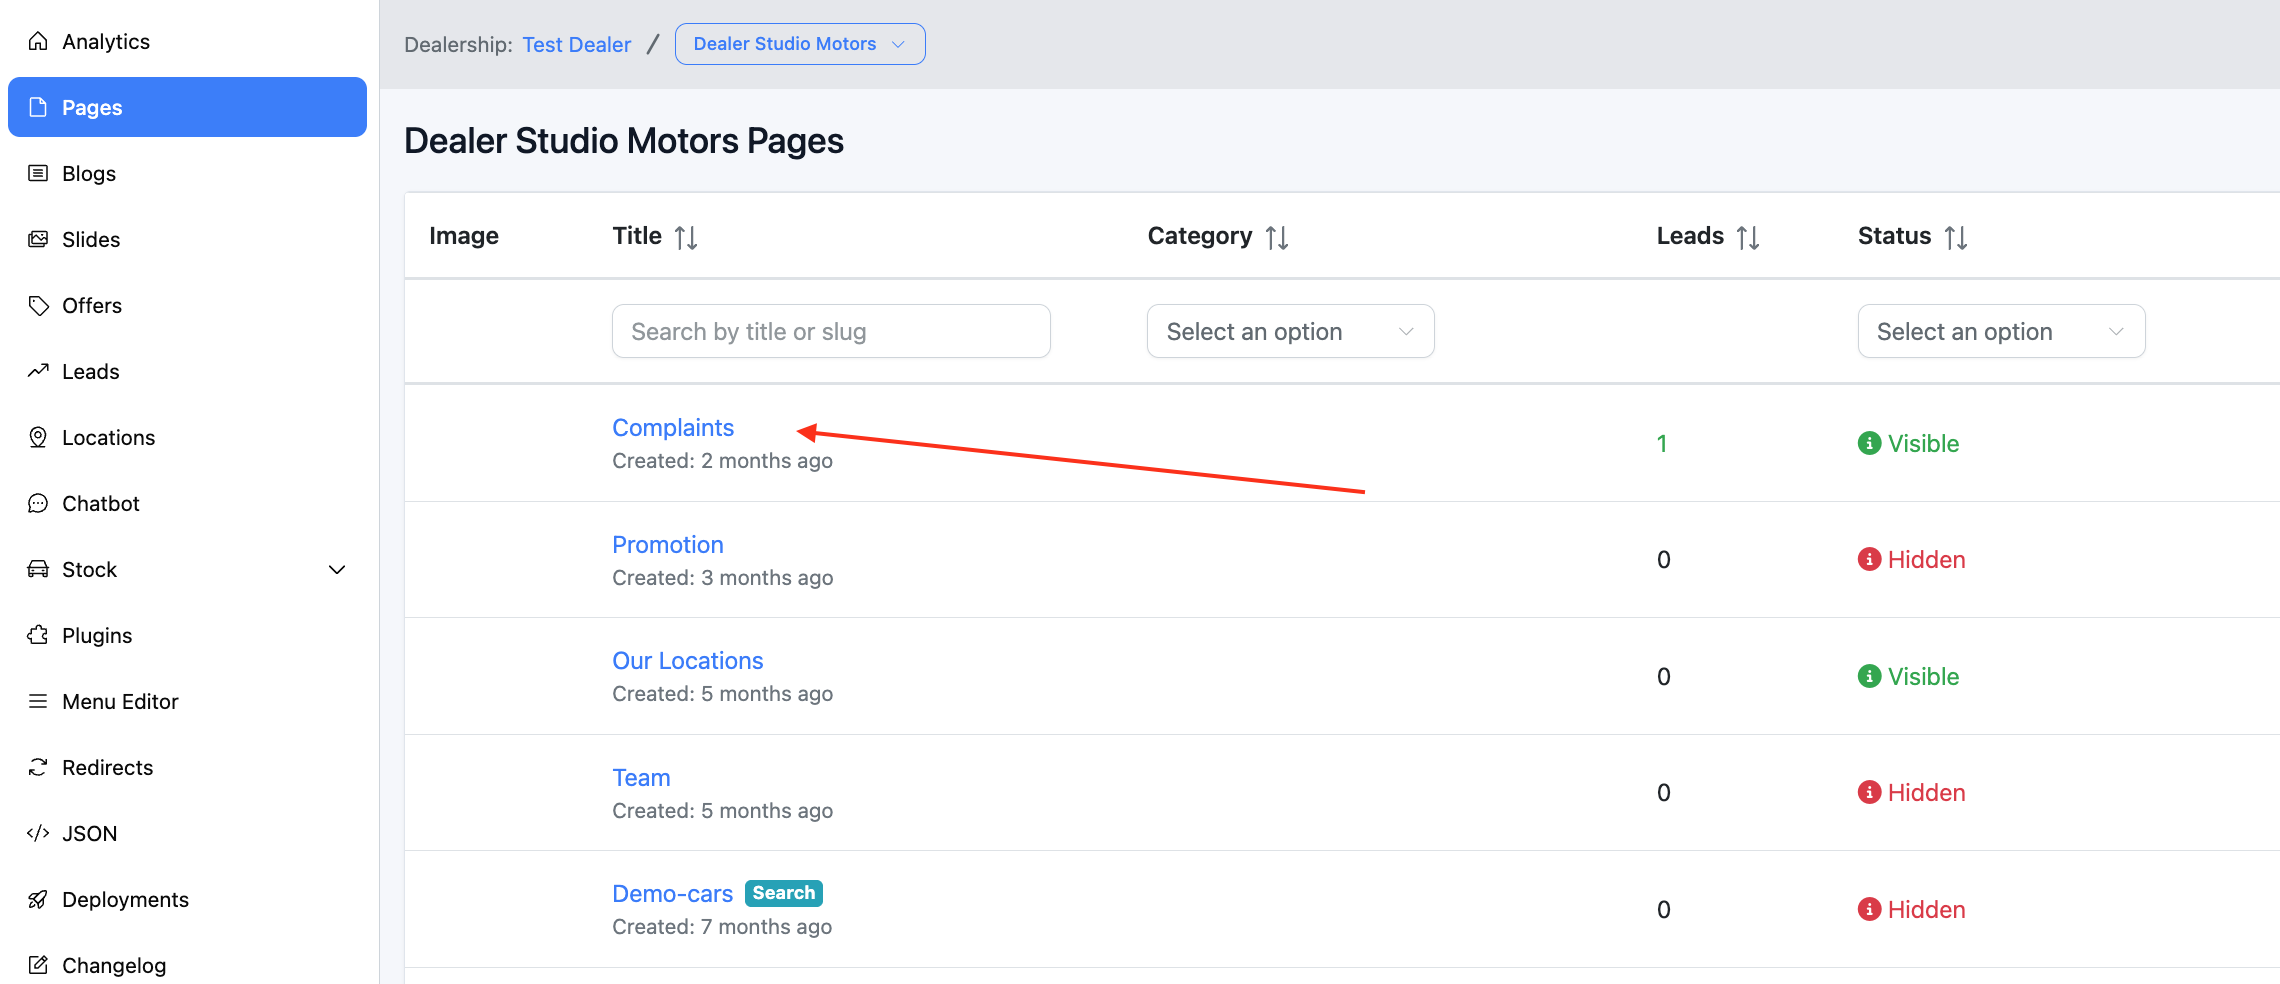This screenshot has height=984, width=2280.
Task: Click the Plugins puzzle piece icon
Action: [x=38, y=635]
